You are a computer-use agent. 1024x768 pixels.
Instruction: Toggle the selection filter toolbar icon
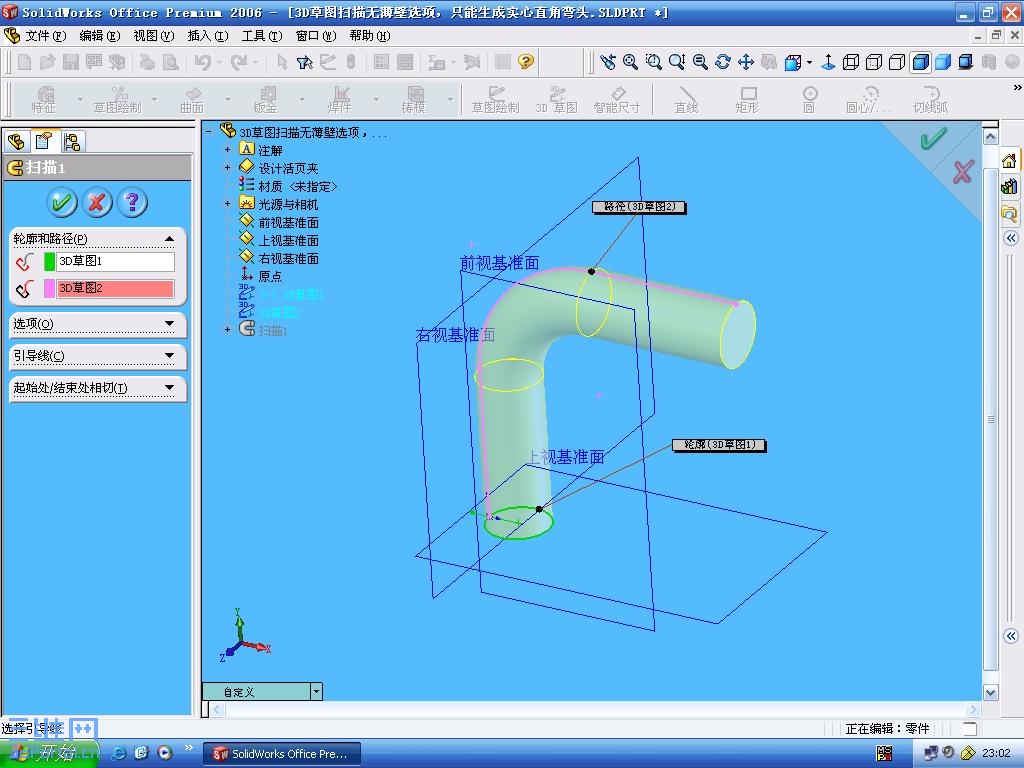click(304, 62)
